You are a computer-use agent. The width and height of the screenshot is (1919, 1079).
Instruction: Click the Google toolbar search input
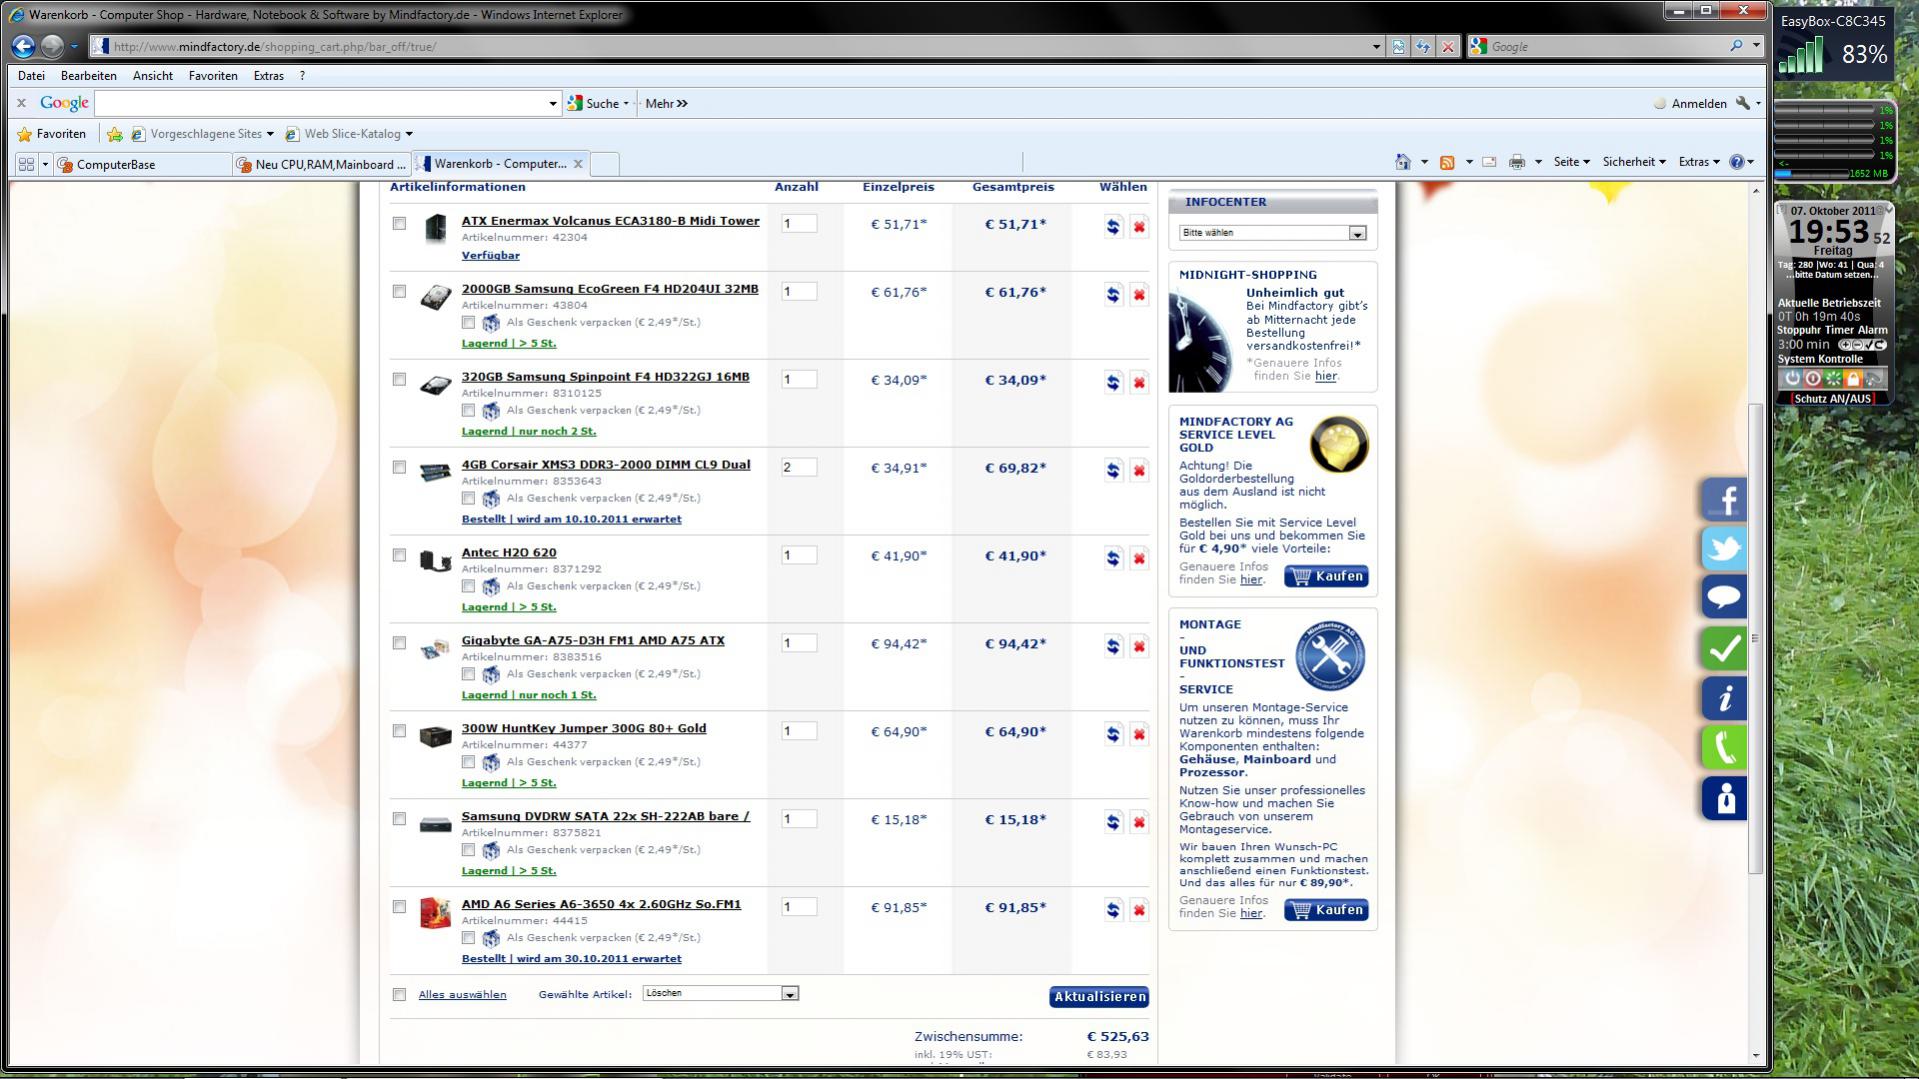tap(320, 103)
